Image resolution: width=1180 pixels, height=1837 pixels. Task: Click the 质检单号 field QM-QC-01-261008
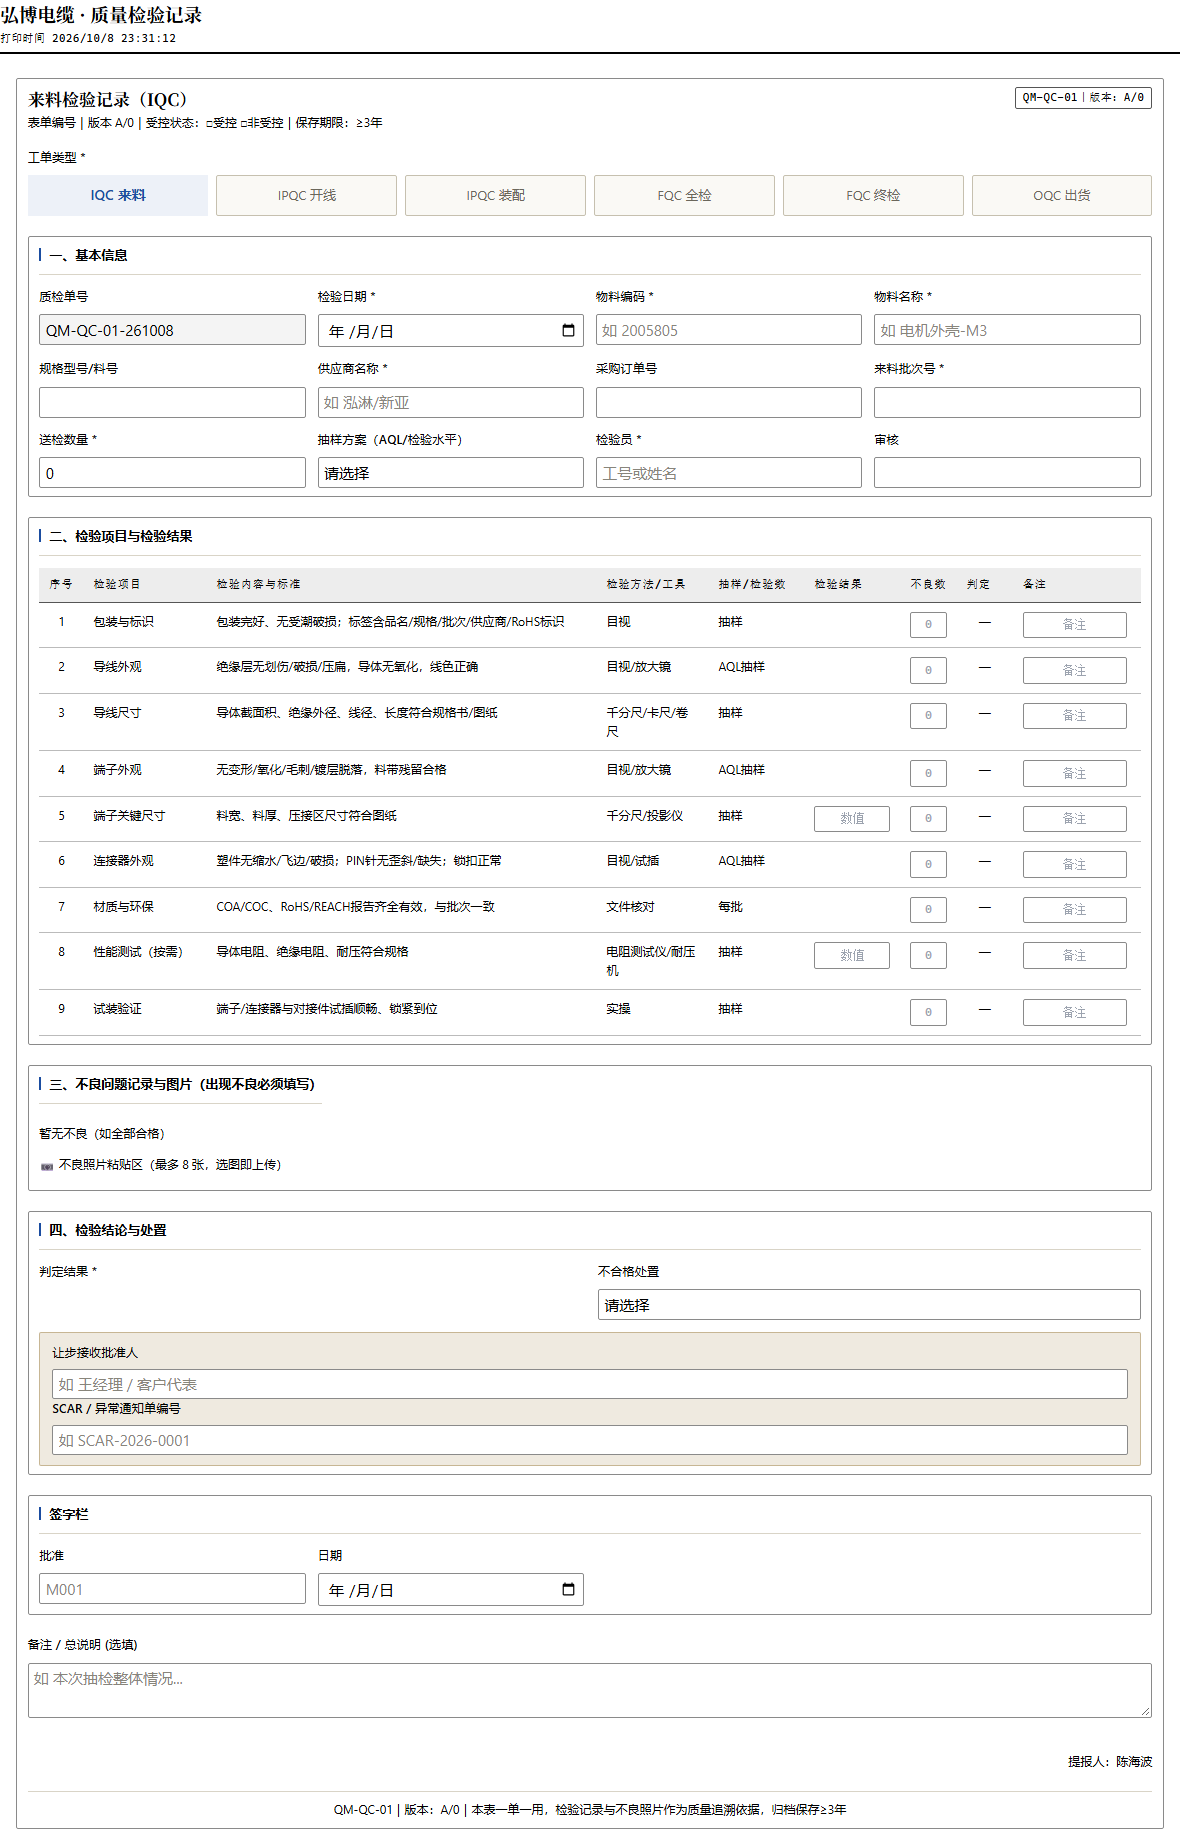click(172, 330)
